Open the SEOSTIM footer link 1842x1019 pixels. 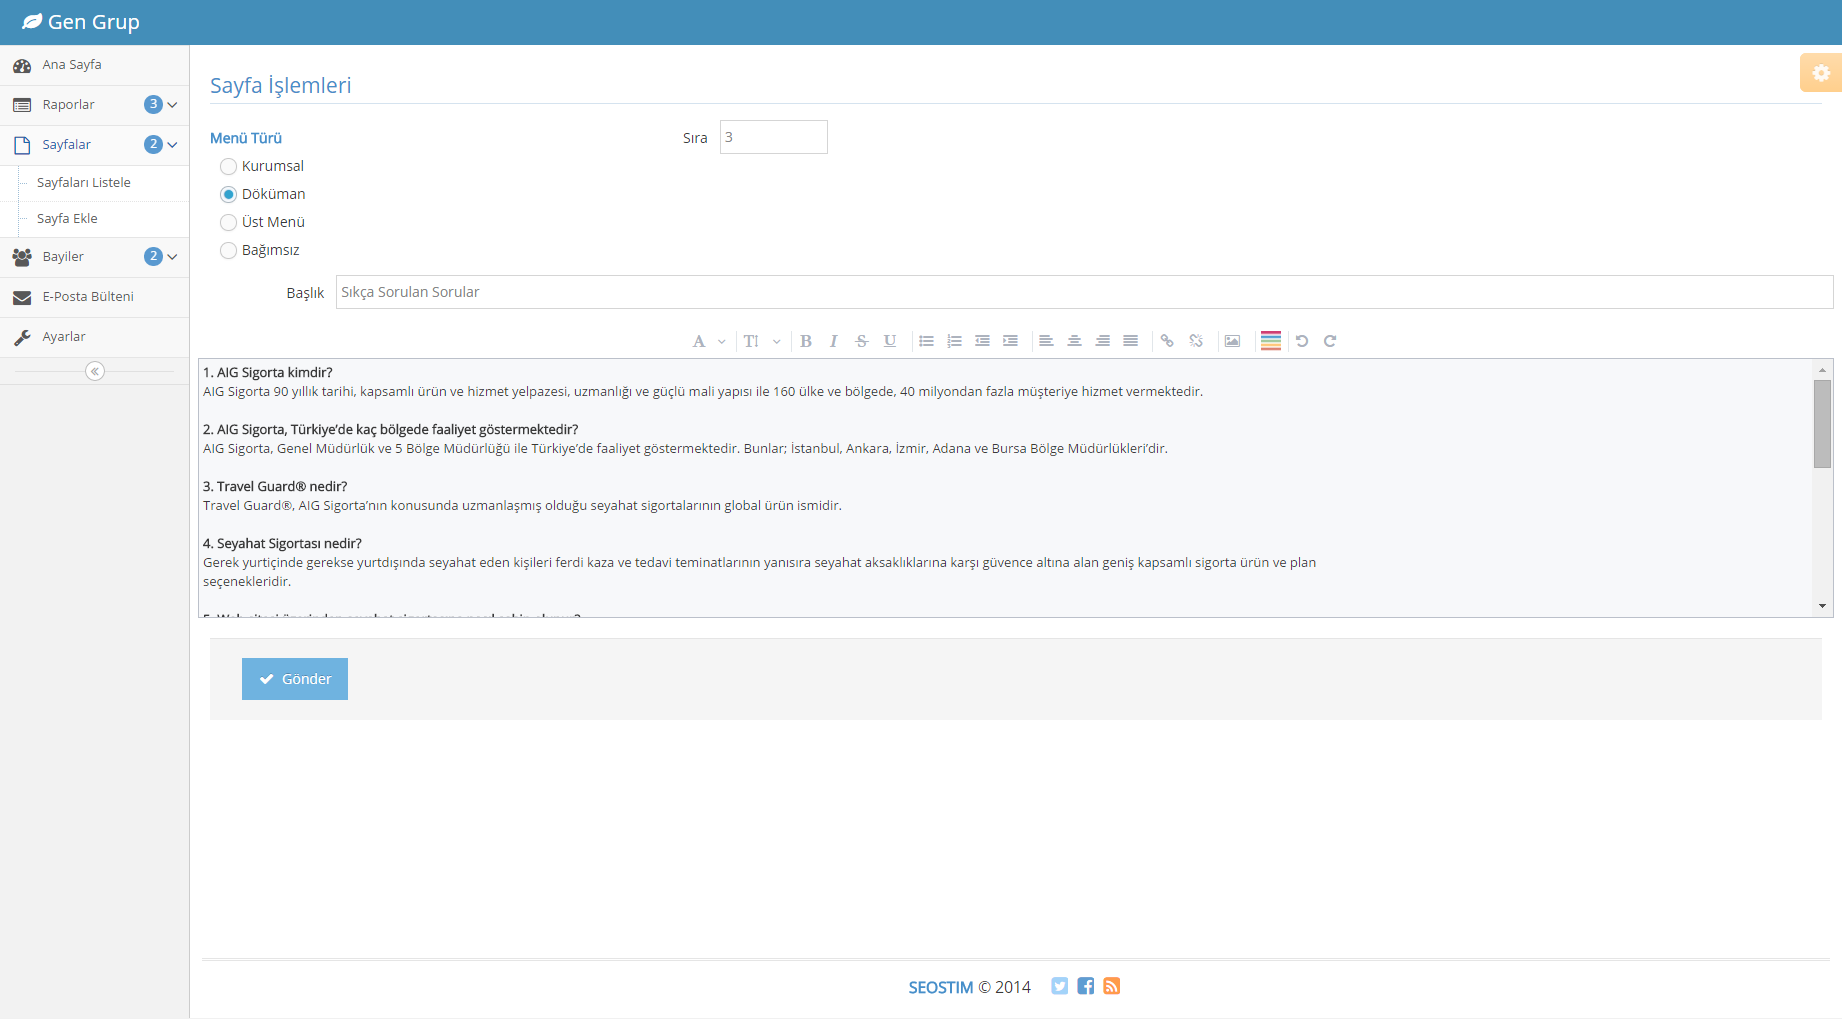click(x=940, y=987)
